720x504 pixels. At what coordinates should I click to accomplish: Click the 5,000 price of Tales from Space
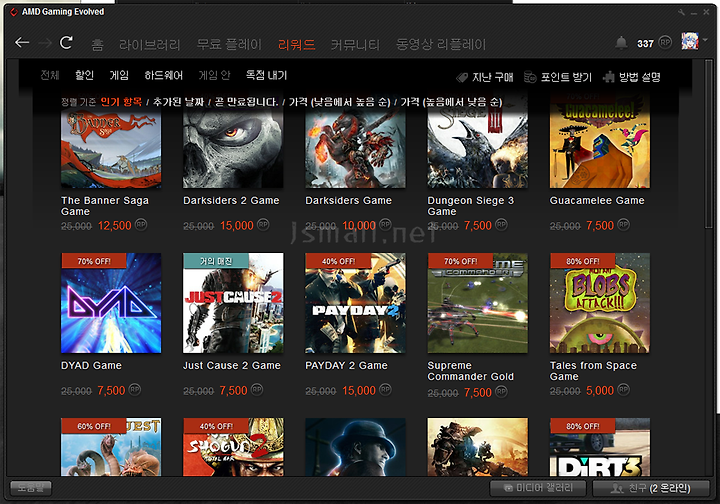point(600,391)
